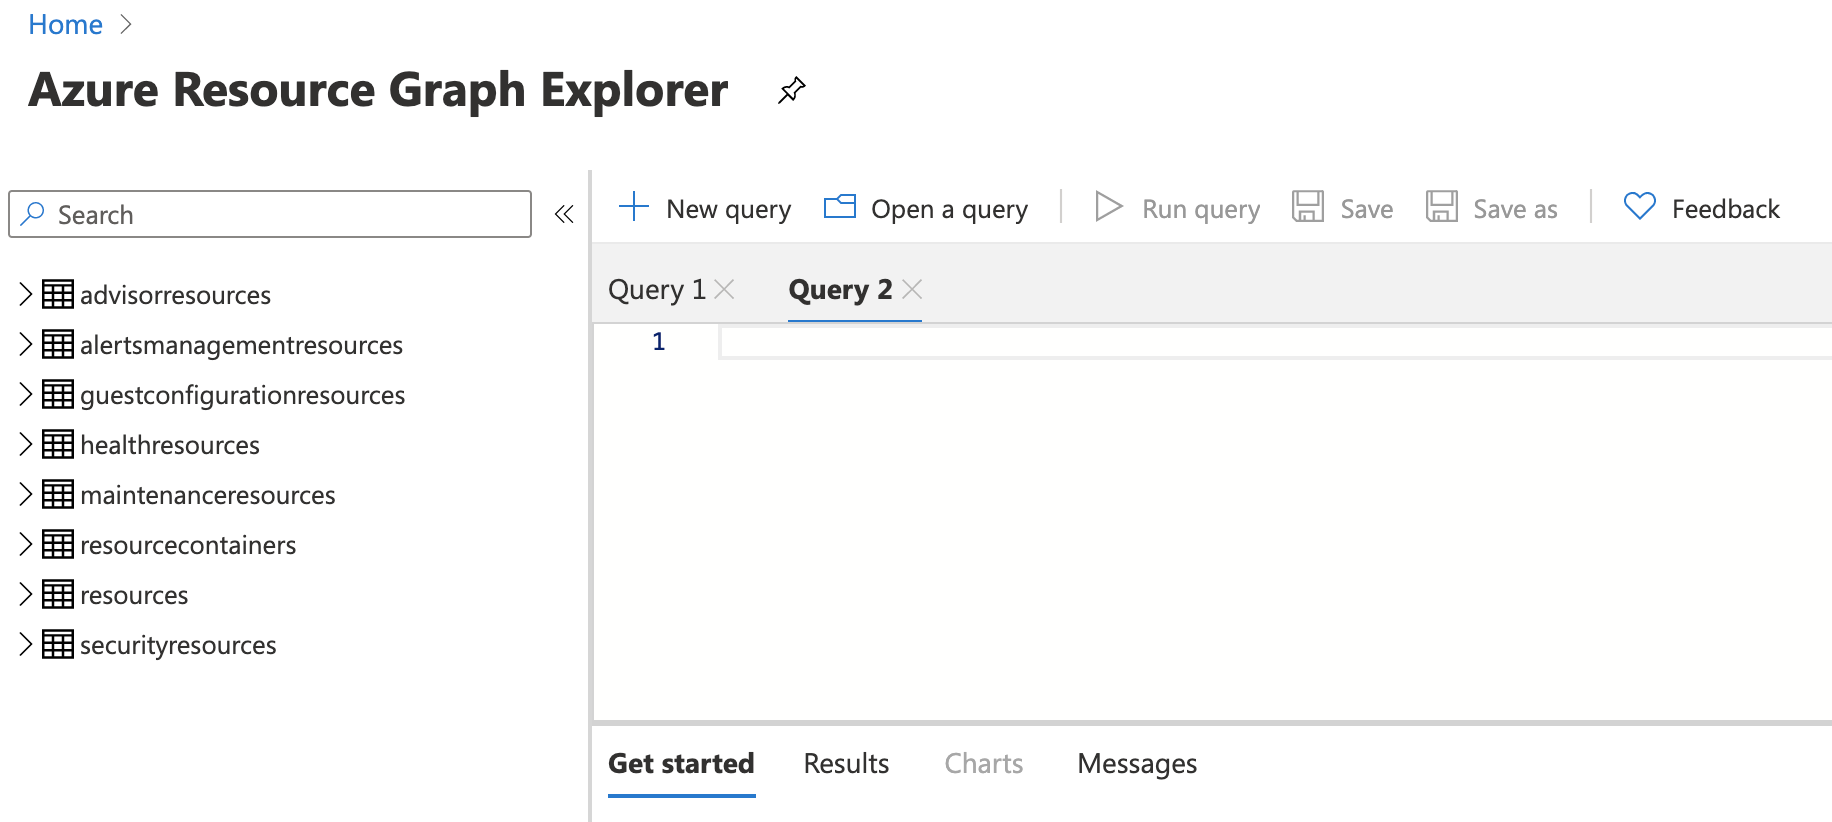This screenshot has width=1832, height=822.
Task: Click the resourcecontainers table icon
Action: [58, 544]
